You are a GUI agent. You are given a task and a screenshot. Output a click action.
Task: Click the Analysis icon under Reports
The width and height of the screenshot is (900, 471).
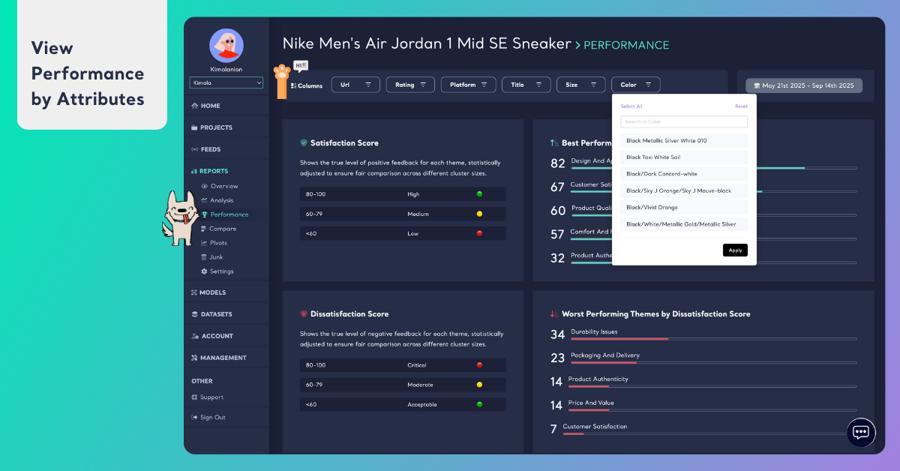coord(204,200)
